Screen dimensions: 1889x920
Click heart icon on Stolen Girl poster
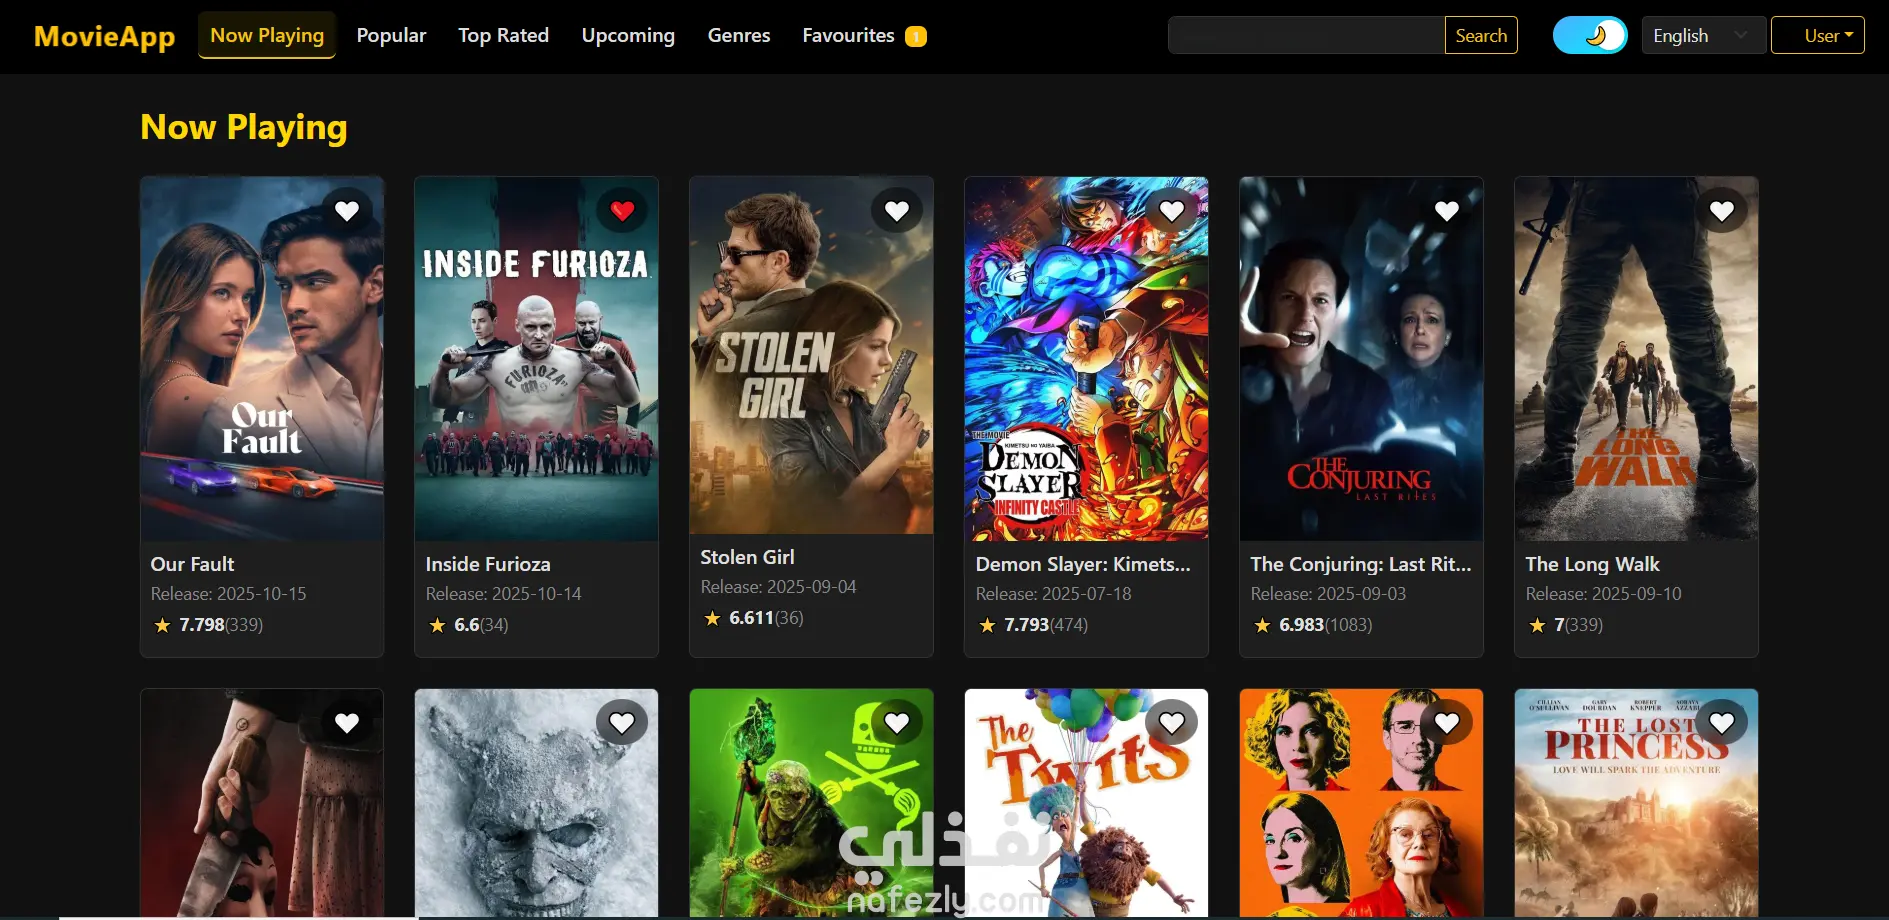click(x=897, y=211)
